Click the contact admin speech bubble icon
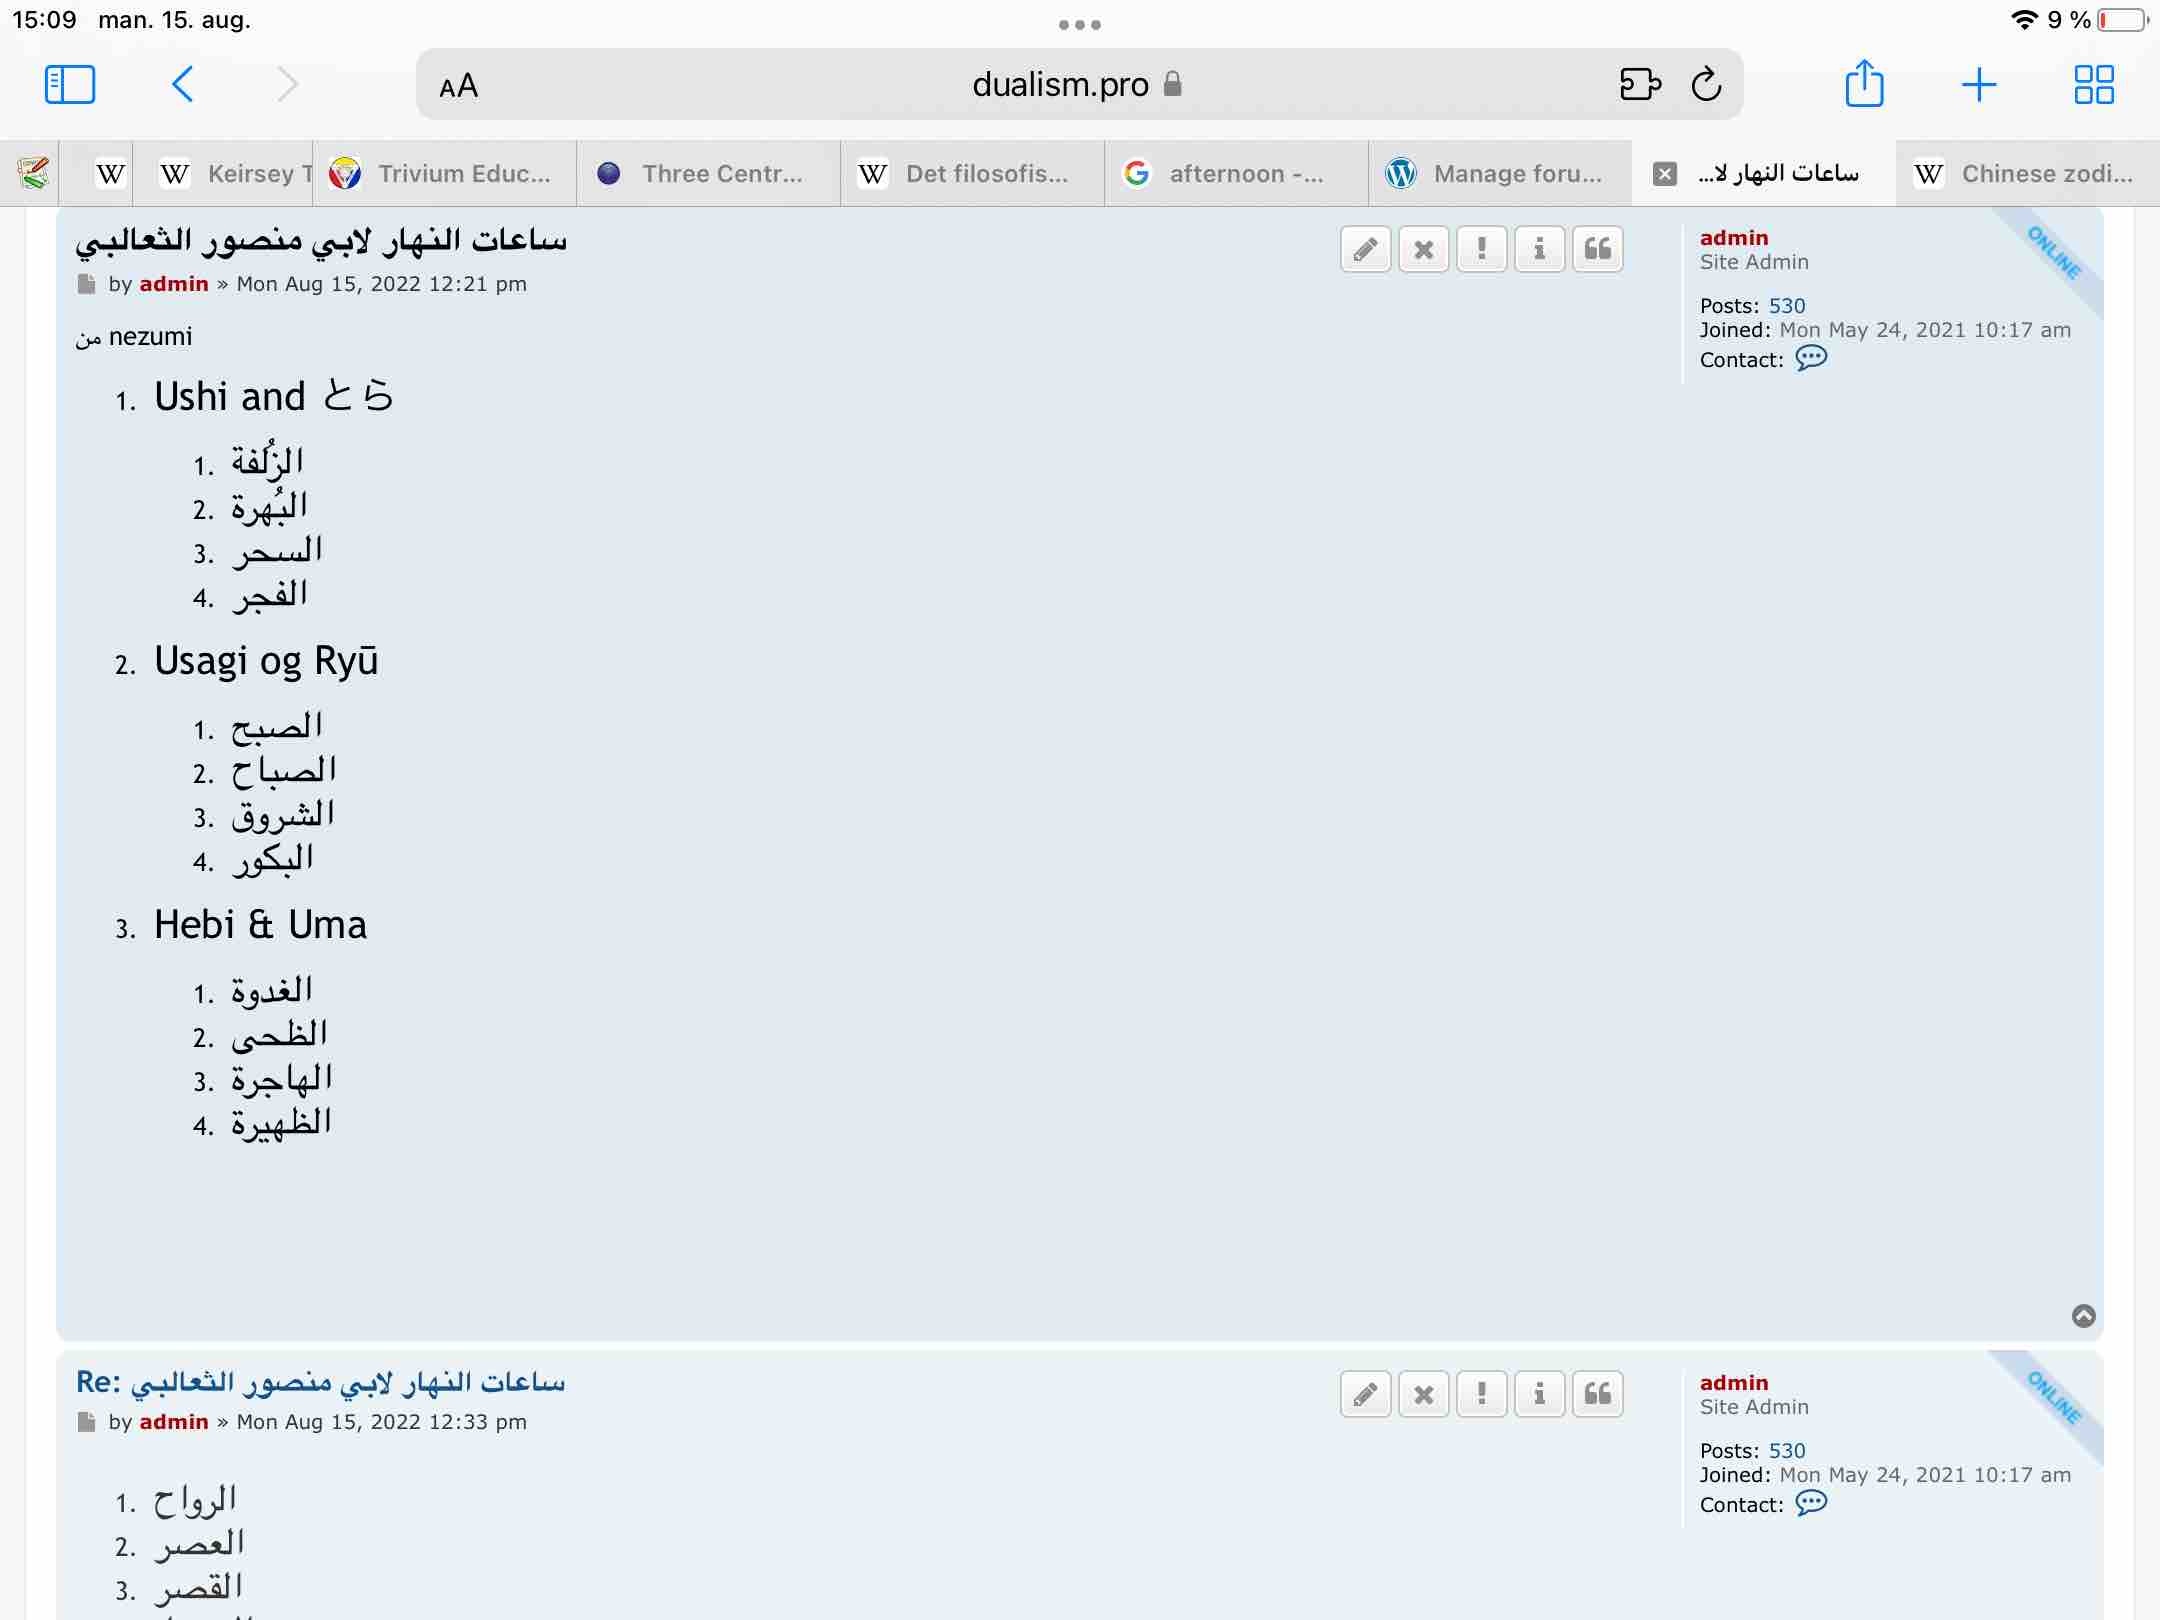 click(x=1810, y=359)
